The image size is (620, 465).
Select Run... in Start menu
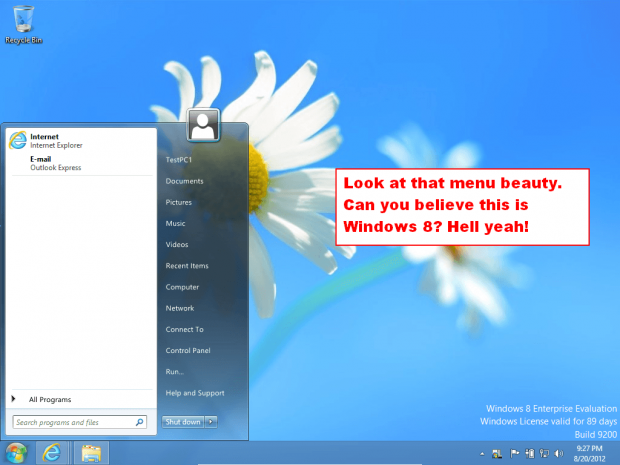coord(175,372)
